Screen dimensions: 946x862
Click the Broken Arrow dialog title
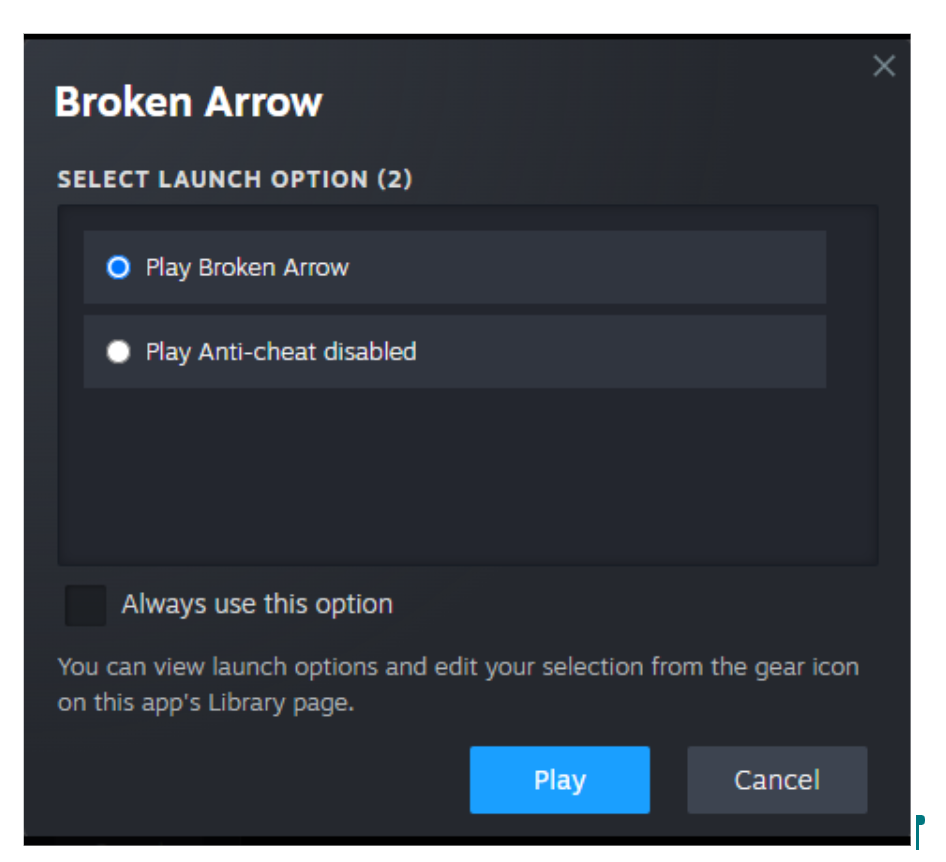tap(188, 102)
